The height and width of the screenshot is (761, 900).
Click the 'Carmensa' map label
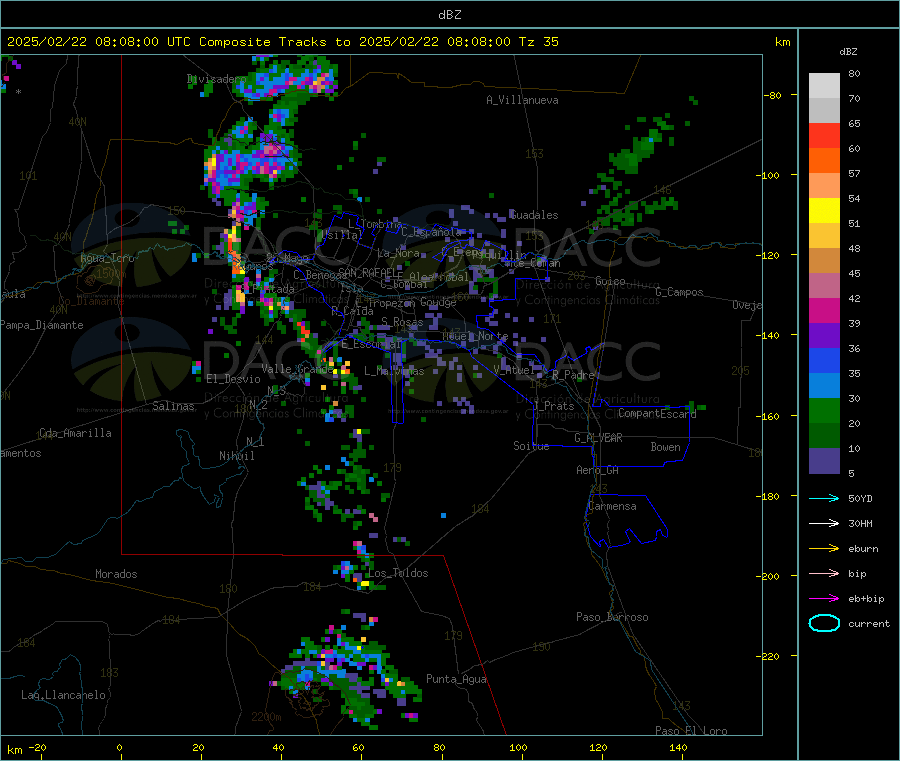pos(612,506)
